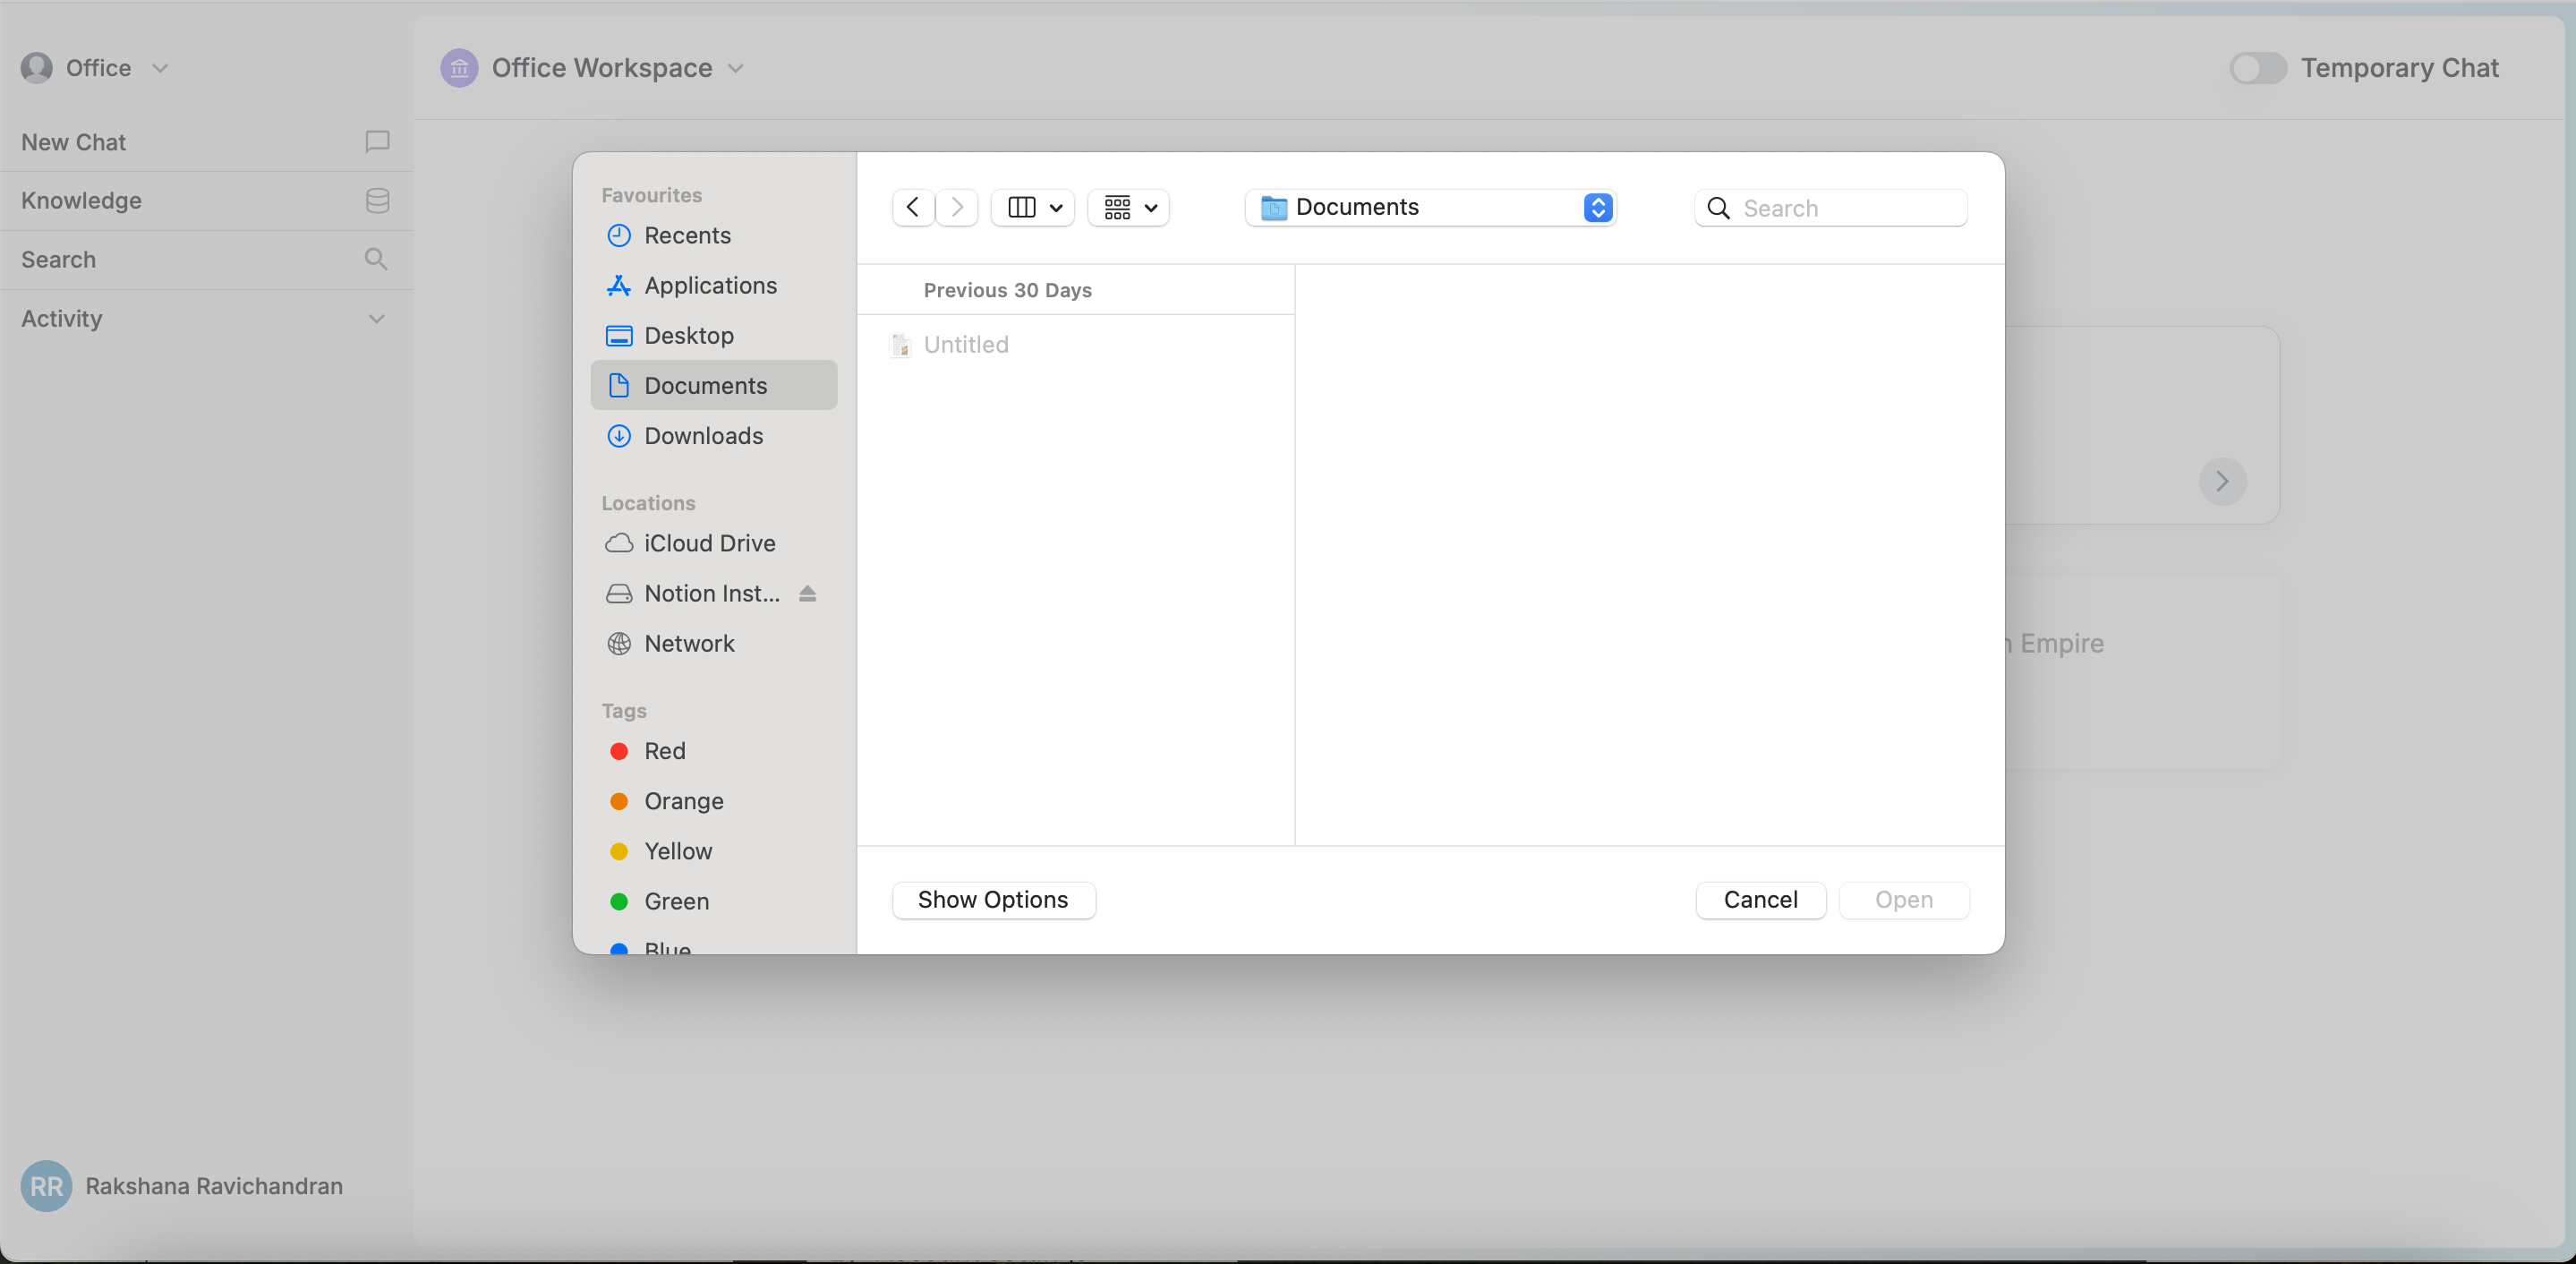This screenshot has height=1264, width=2576.
Task: Click the Office Workspace building icon
Action: (x=459, y=68)
